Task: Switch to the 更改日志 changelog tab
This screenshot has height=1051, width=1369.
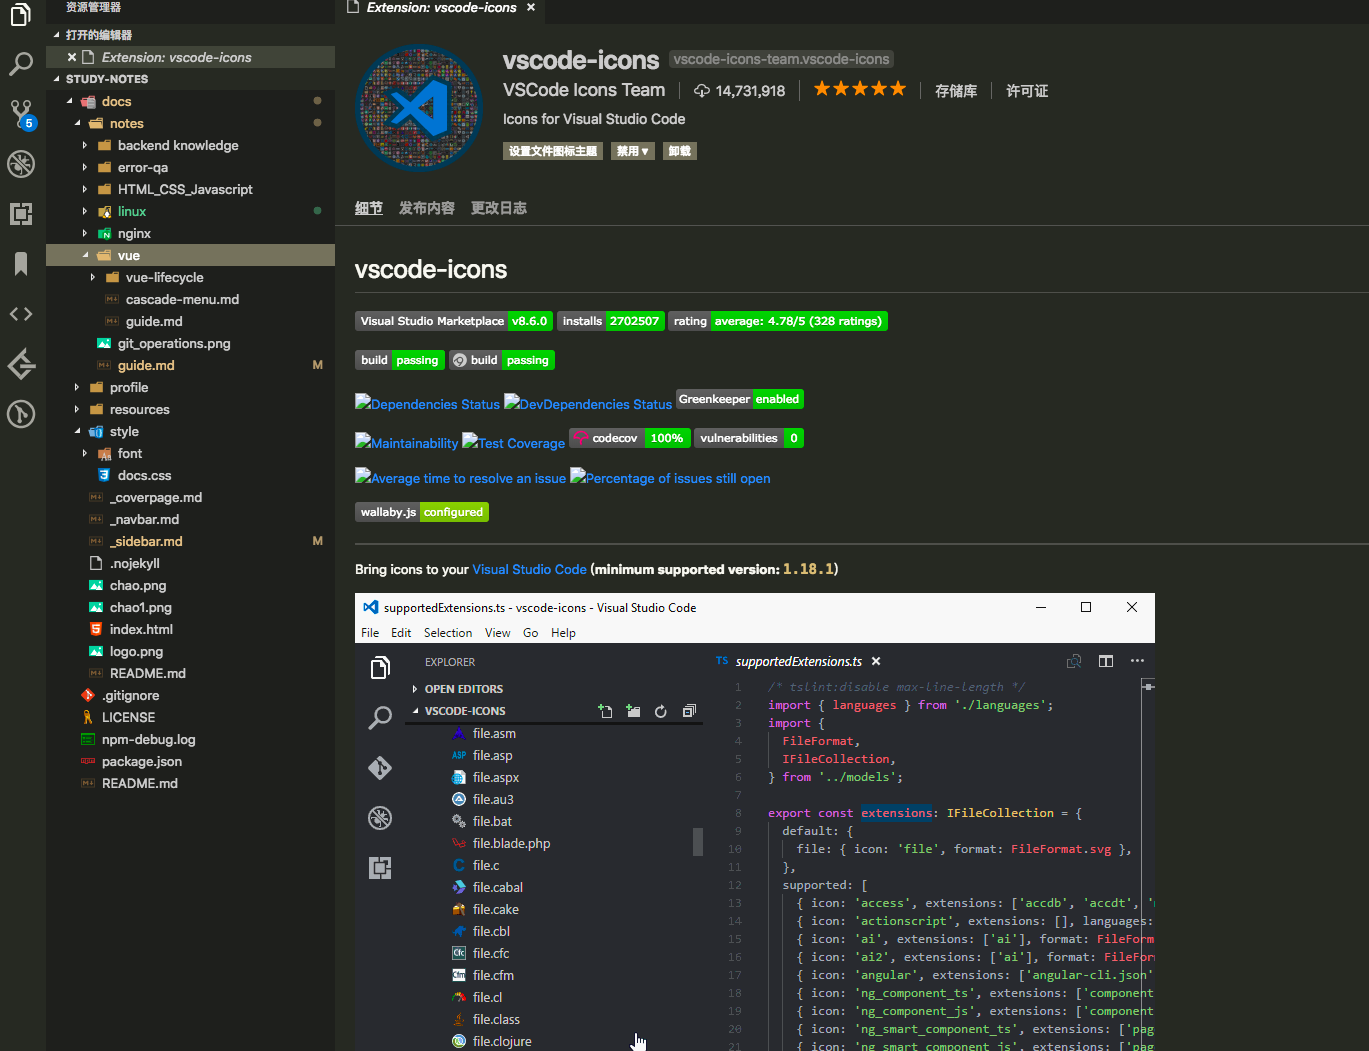Action: [498, 208]
